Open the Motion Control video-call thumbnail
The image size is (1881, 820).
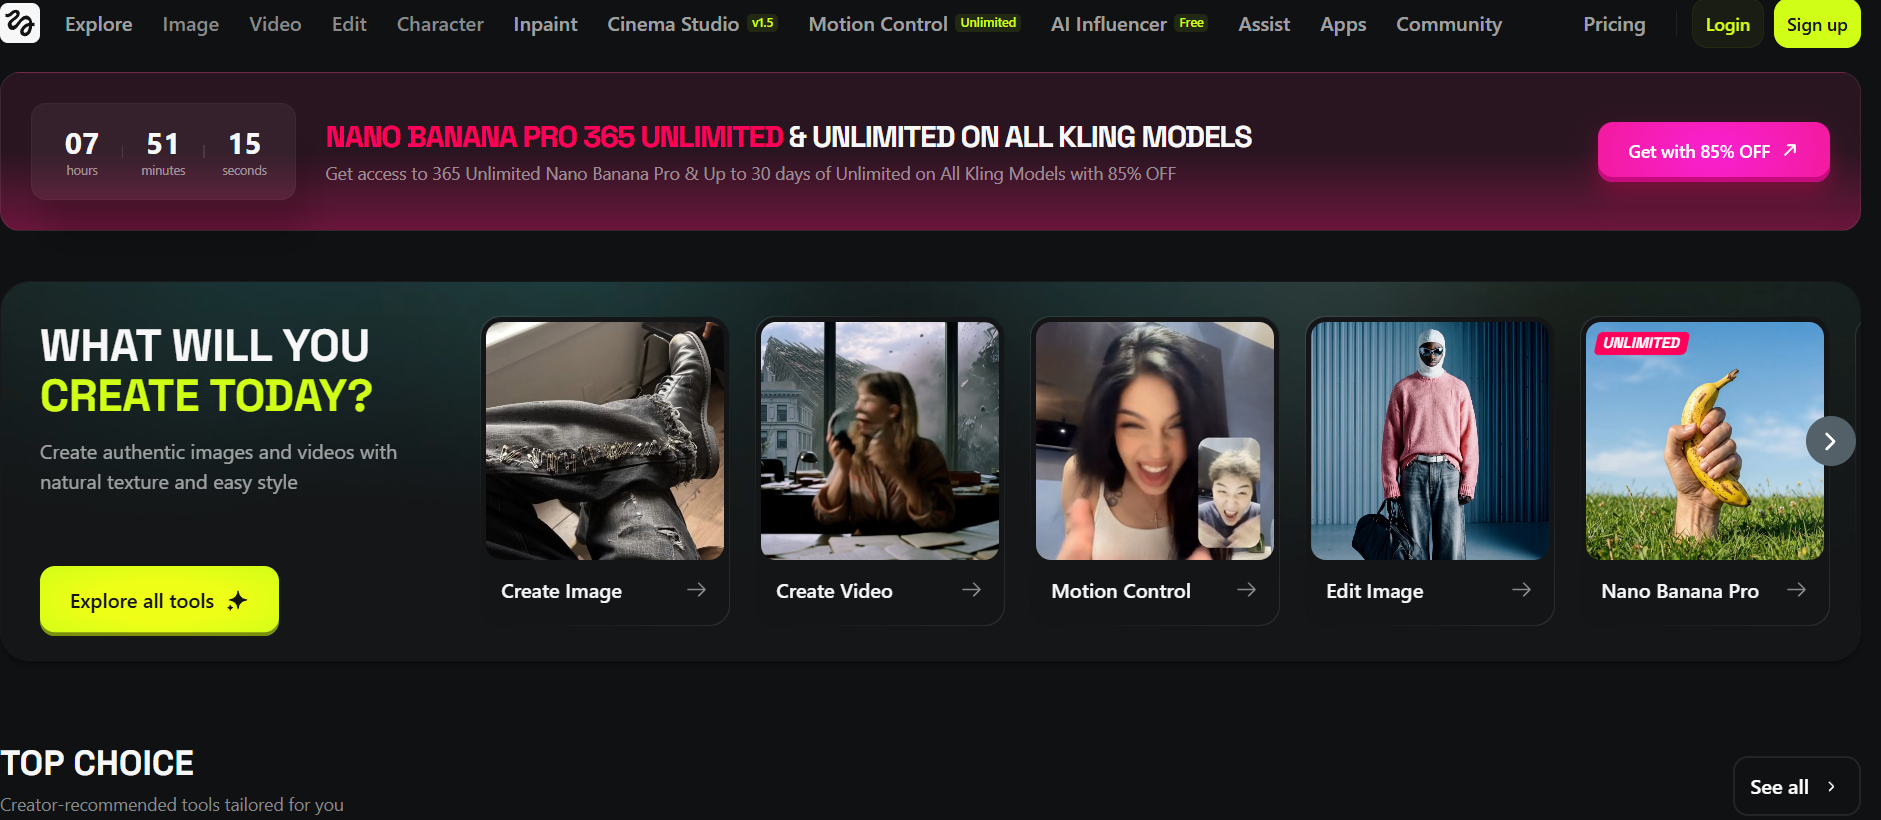pos(1155,441)
